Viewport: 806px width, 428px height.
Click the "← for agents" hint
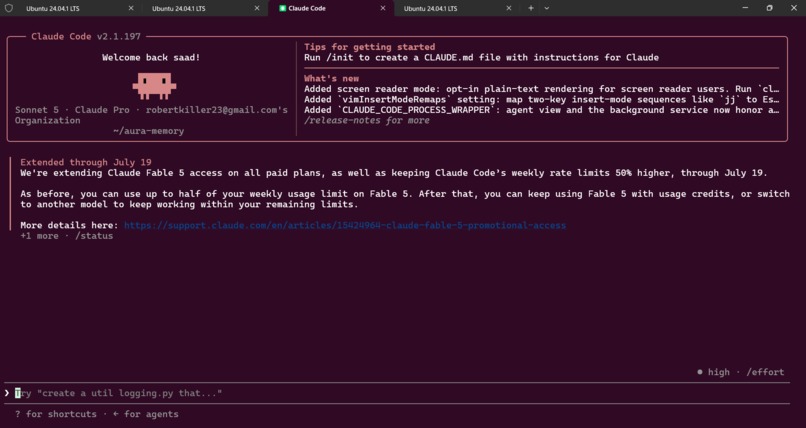click(145, 414)
